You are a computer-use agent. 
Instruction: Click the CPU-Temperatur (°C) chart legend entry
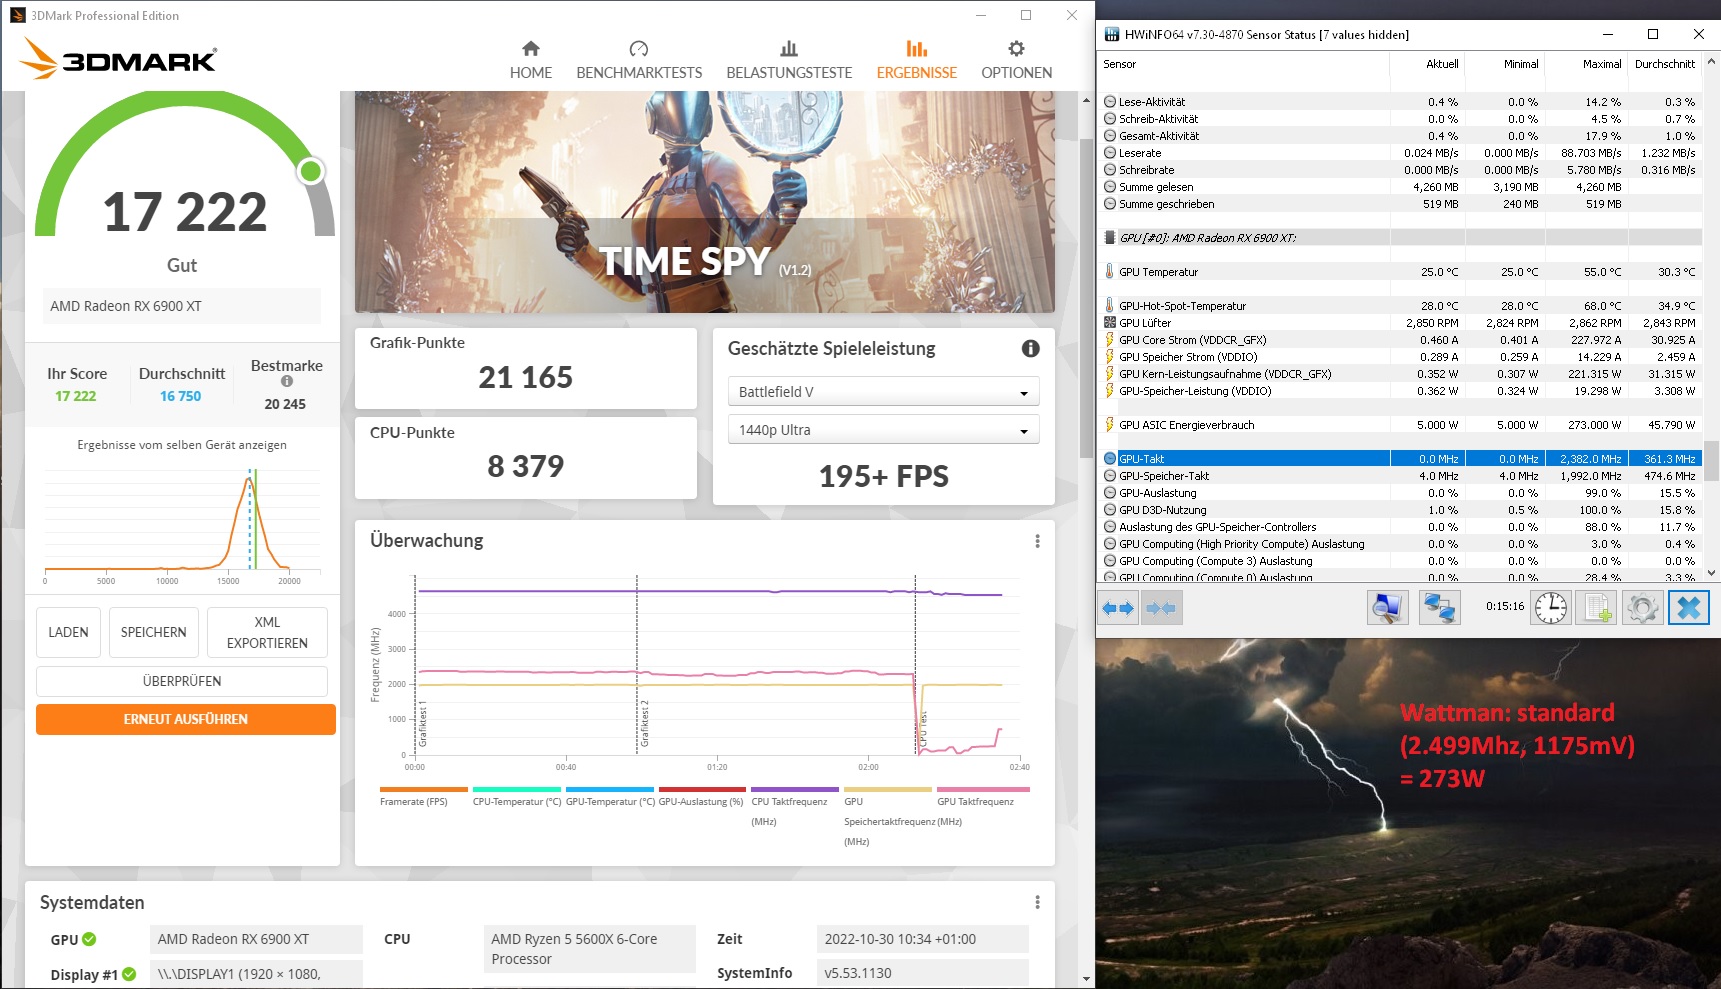point(517,797)
